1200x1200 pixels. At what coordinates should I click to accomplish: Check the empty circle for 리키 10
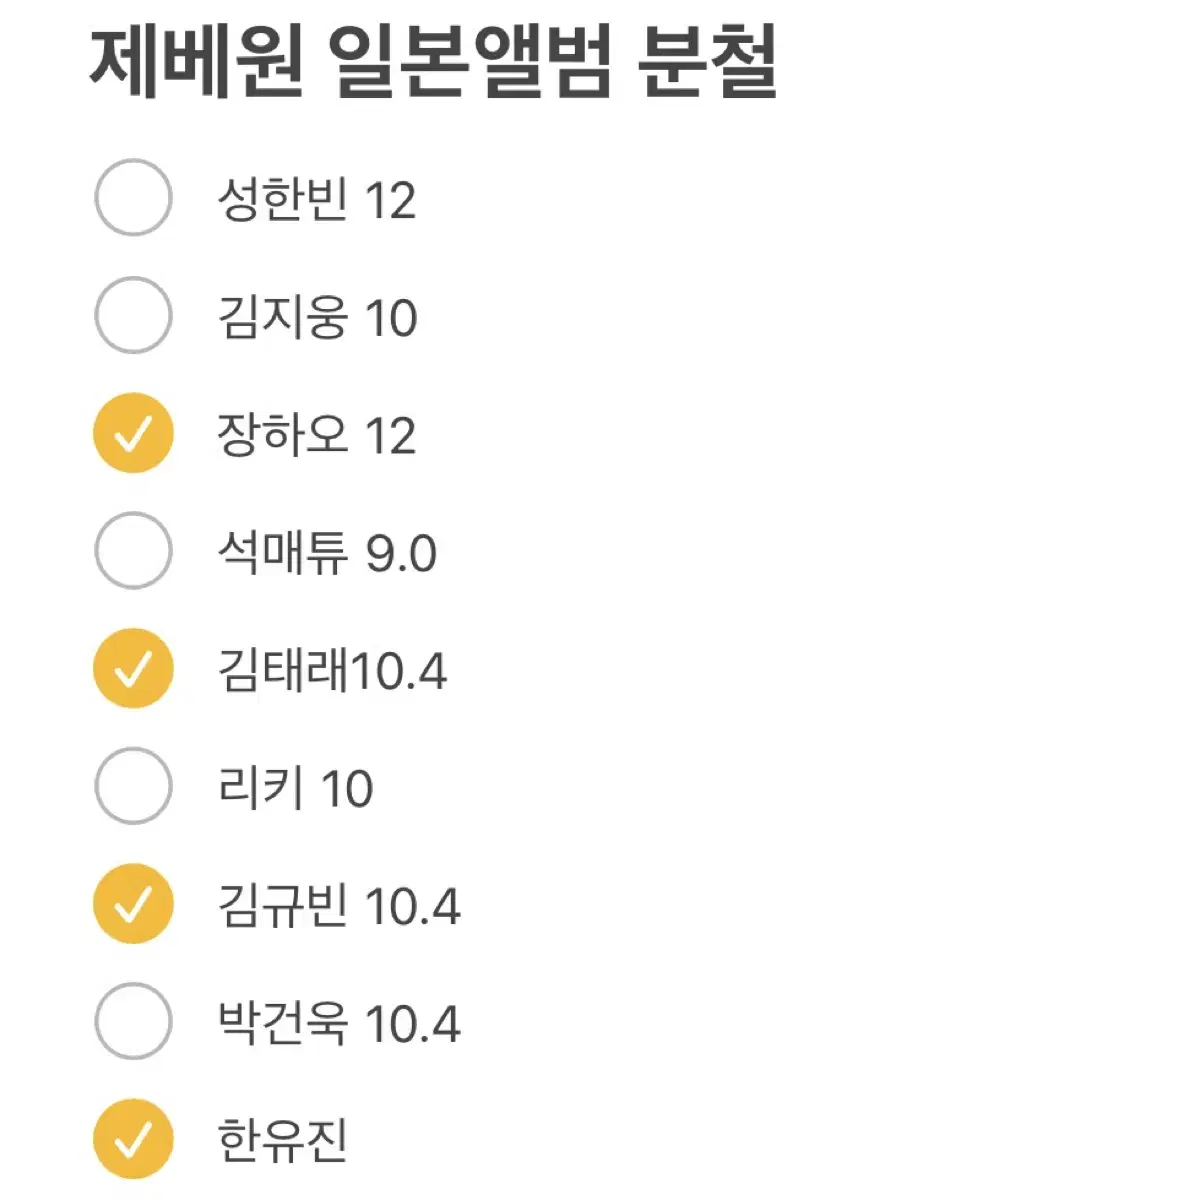point(133,786)
